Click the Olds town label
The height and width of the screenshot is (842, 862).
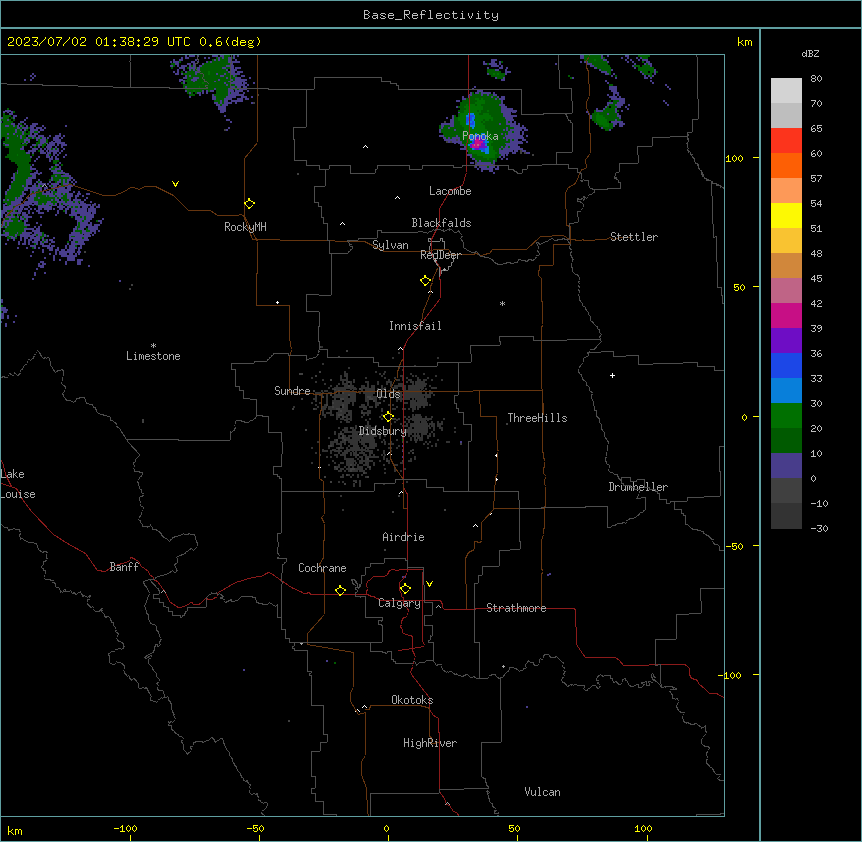pos(388,394)
